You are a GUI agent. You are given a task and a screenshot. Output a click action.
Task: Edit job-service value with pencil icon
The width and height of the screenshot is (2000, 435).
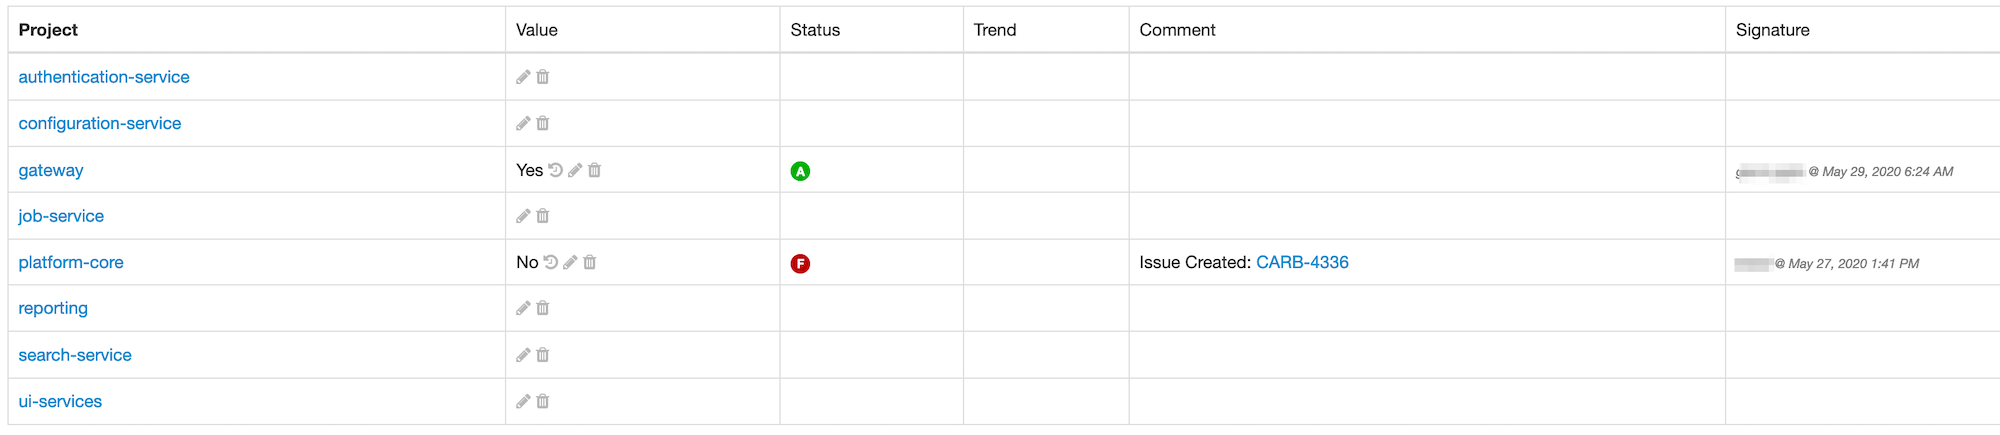523,216
